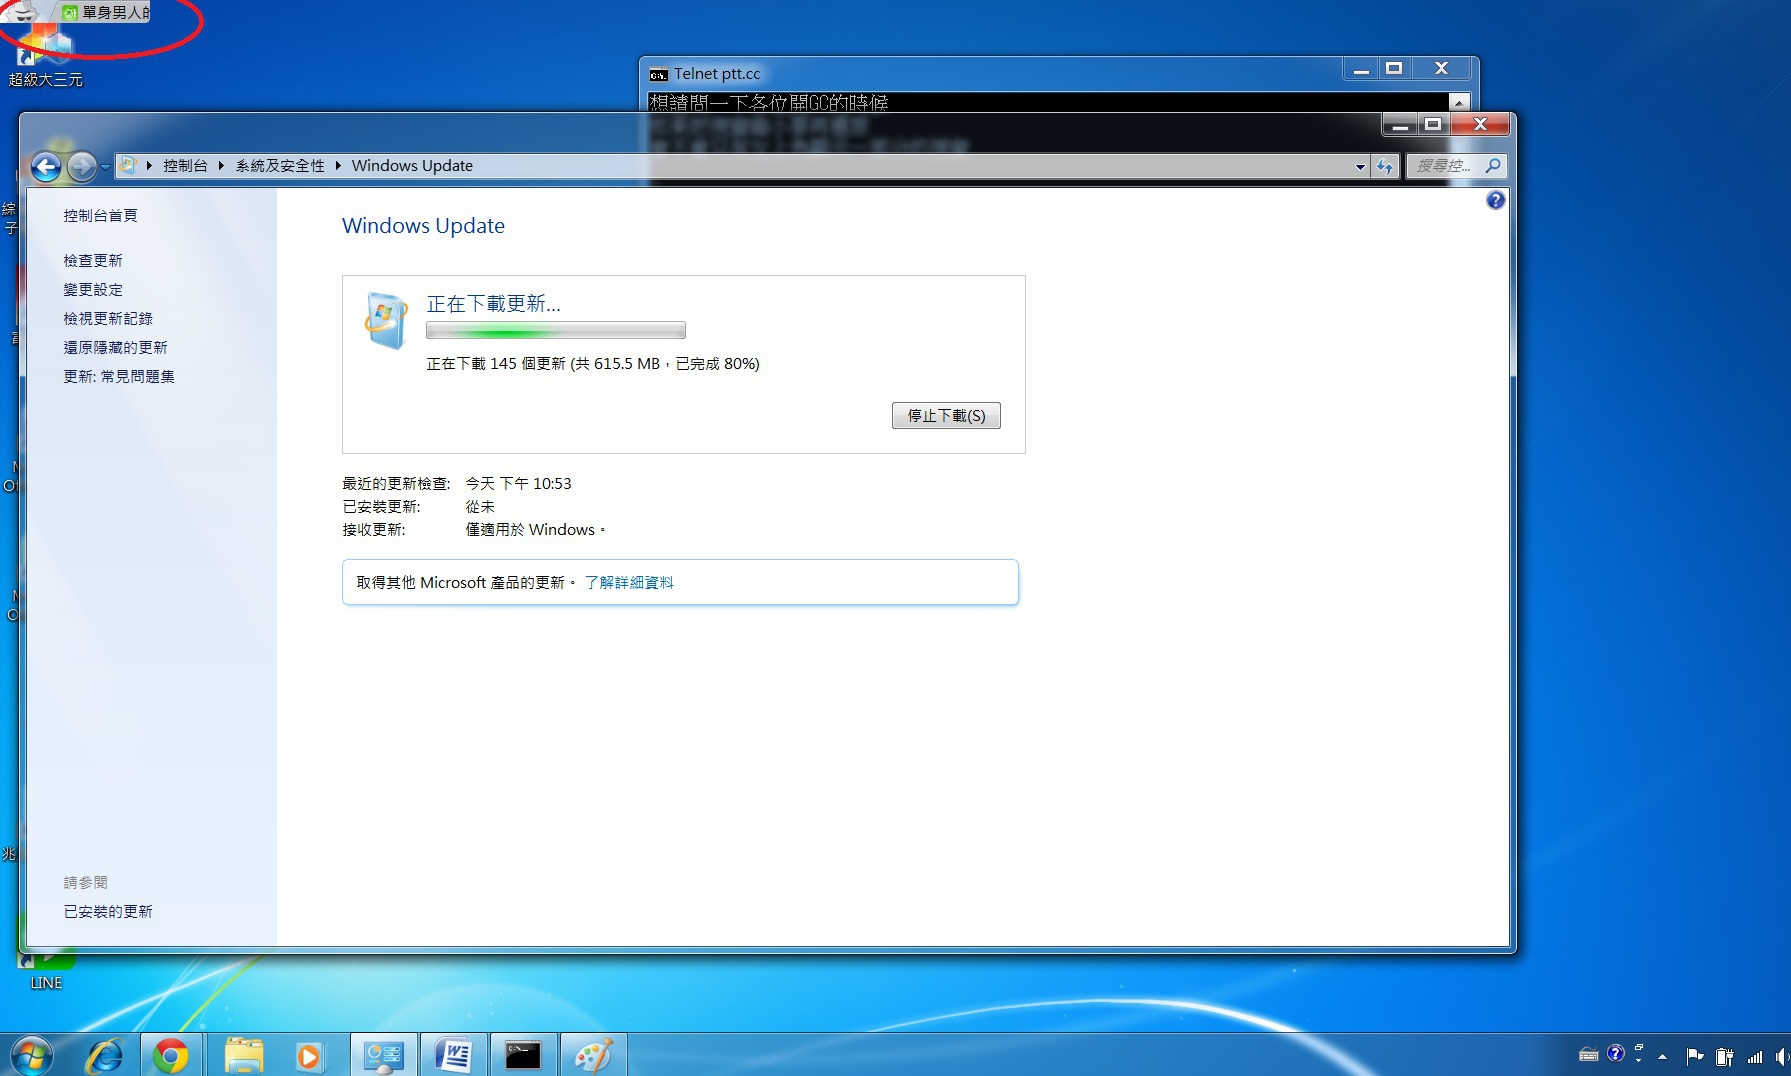The width and height of the screenshot is (1791, 1076).
Task: Open Windows Explorer folder from taskbar
Action: click(243, 1056)
